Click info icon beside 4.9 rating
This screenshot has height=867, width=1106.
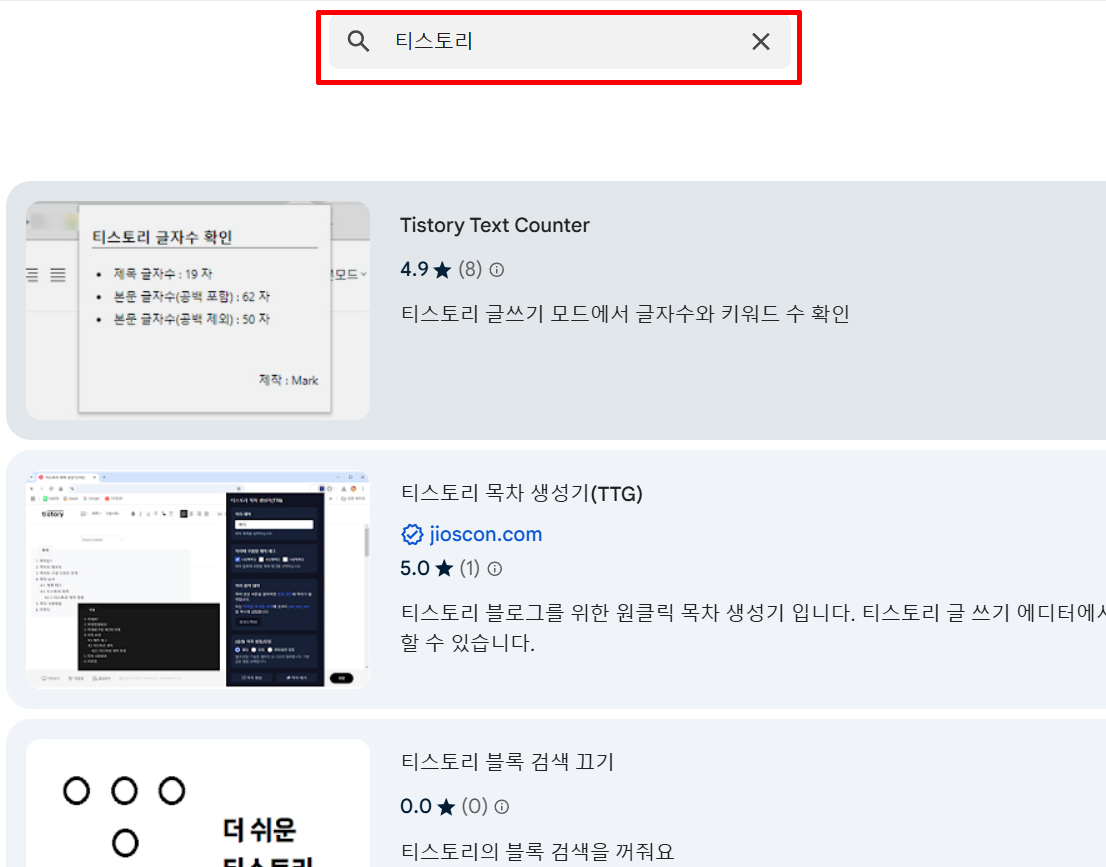pyautogui.click(x=497, y=269)
